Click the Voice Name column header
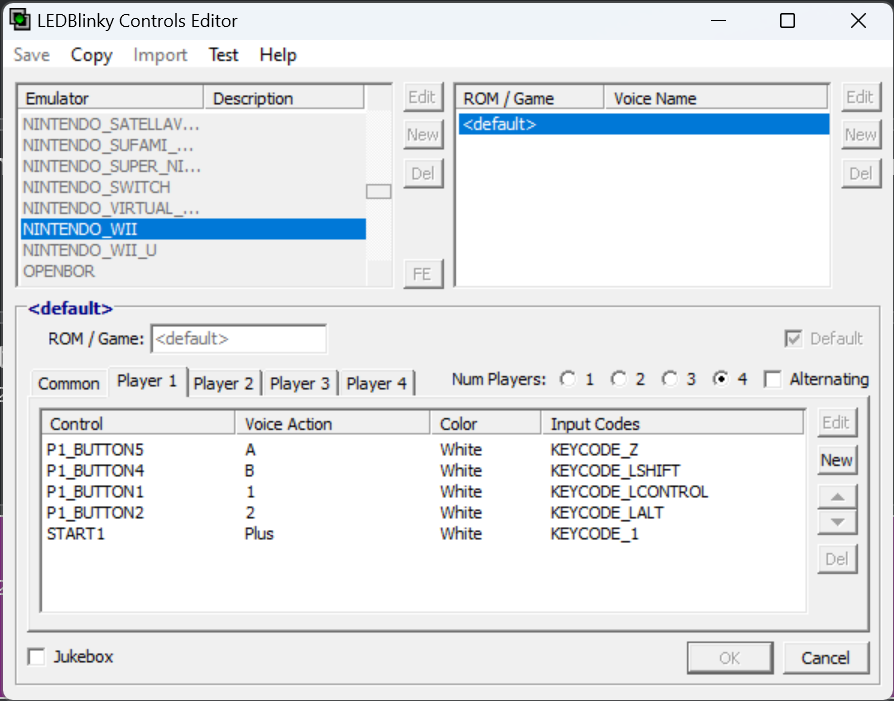Viewport: 894px width, 701px height. [716, 98]
